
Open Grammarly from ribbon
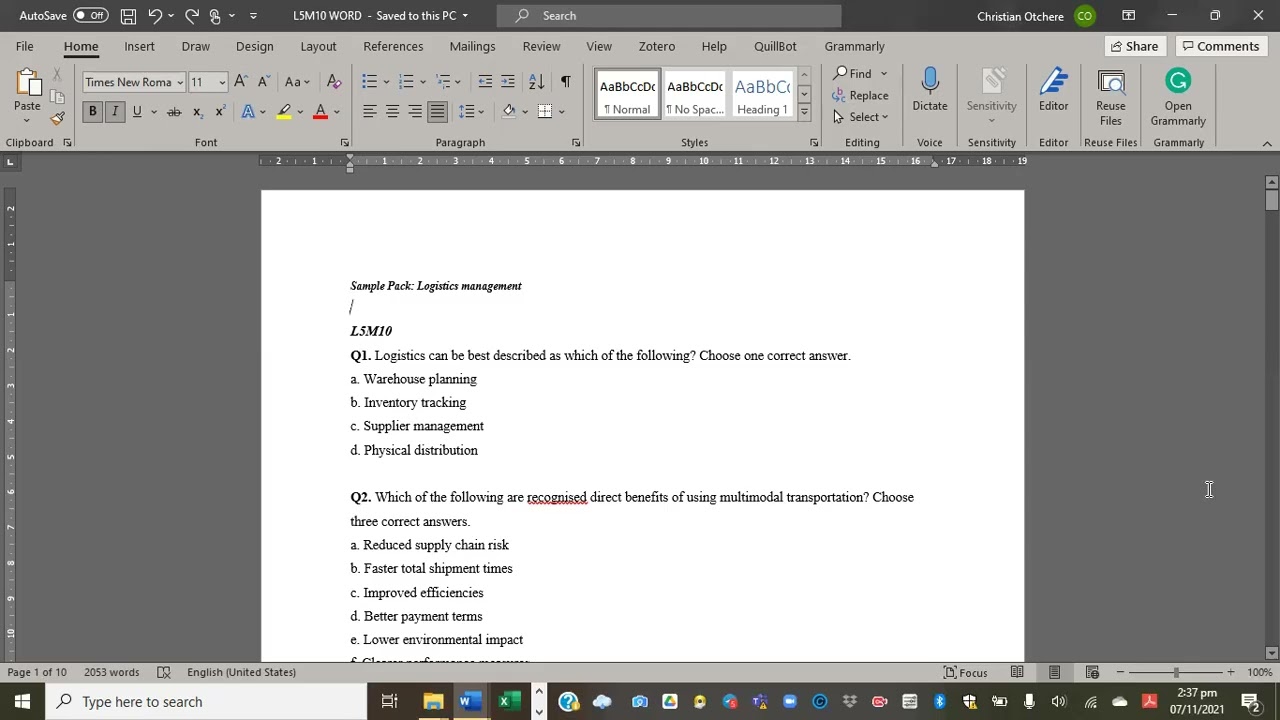[1178, 97]
